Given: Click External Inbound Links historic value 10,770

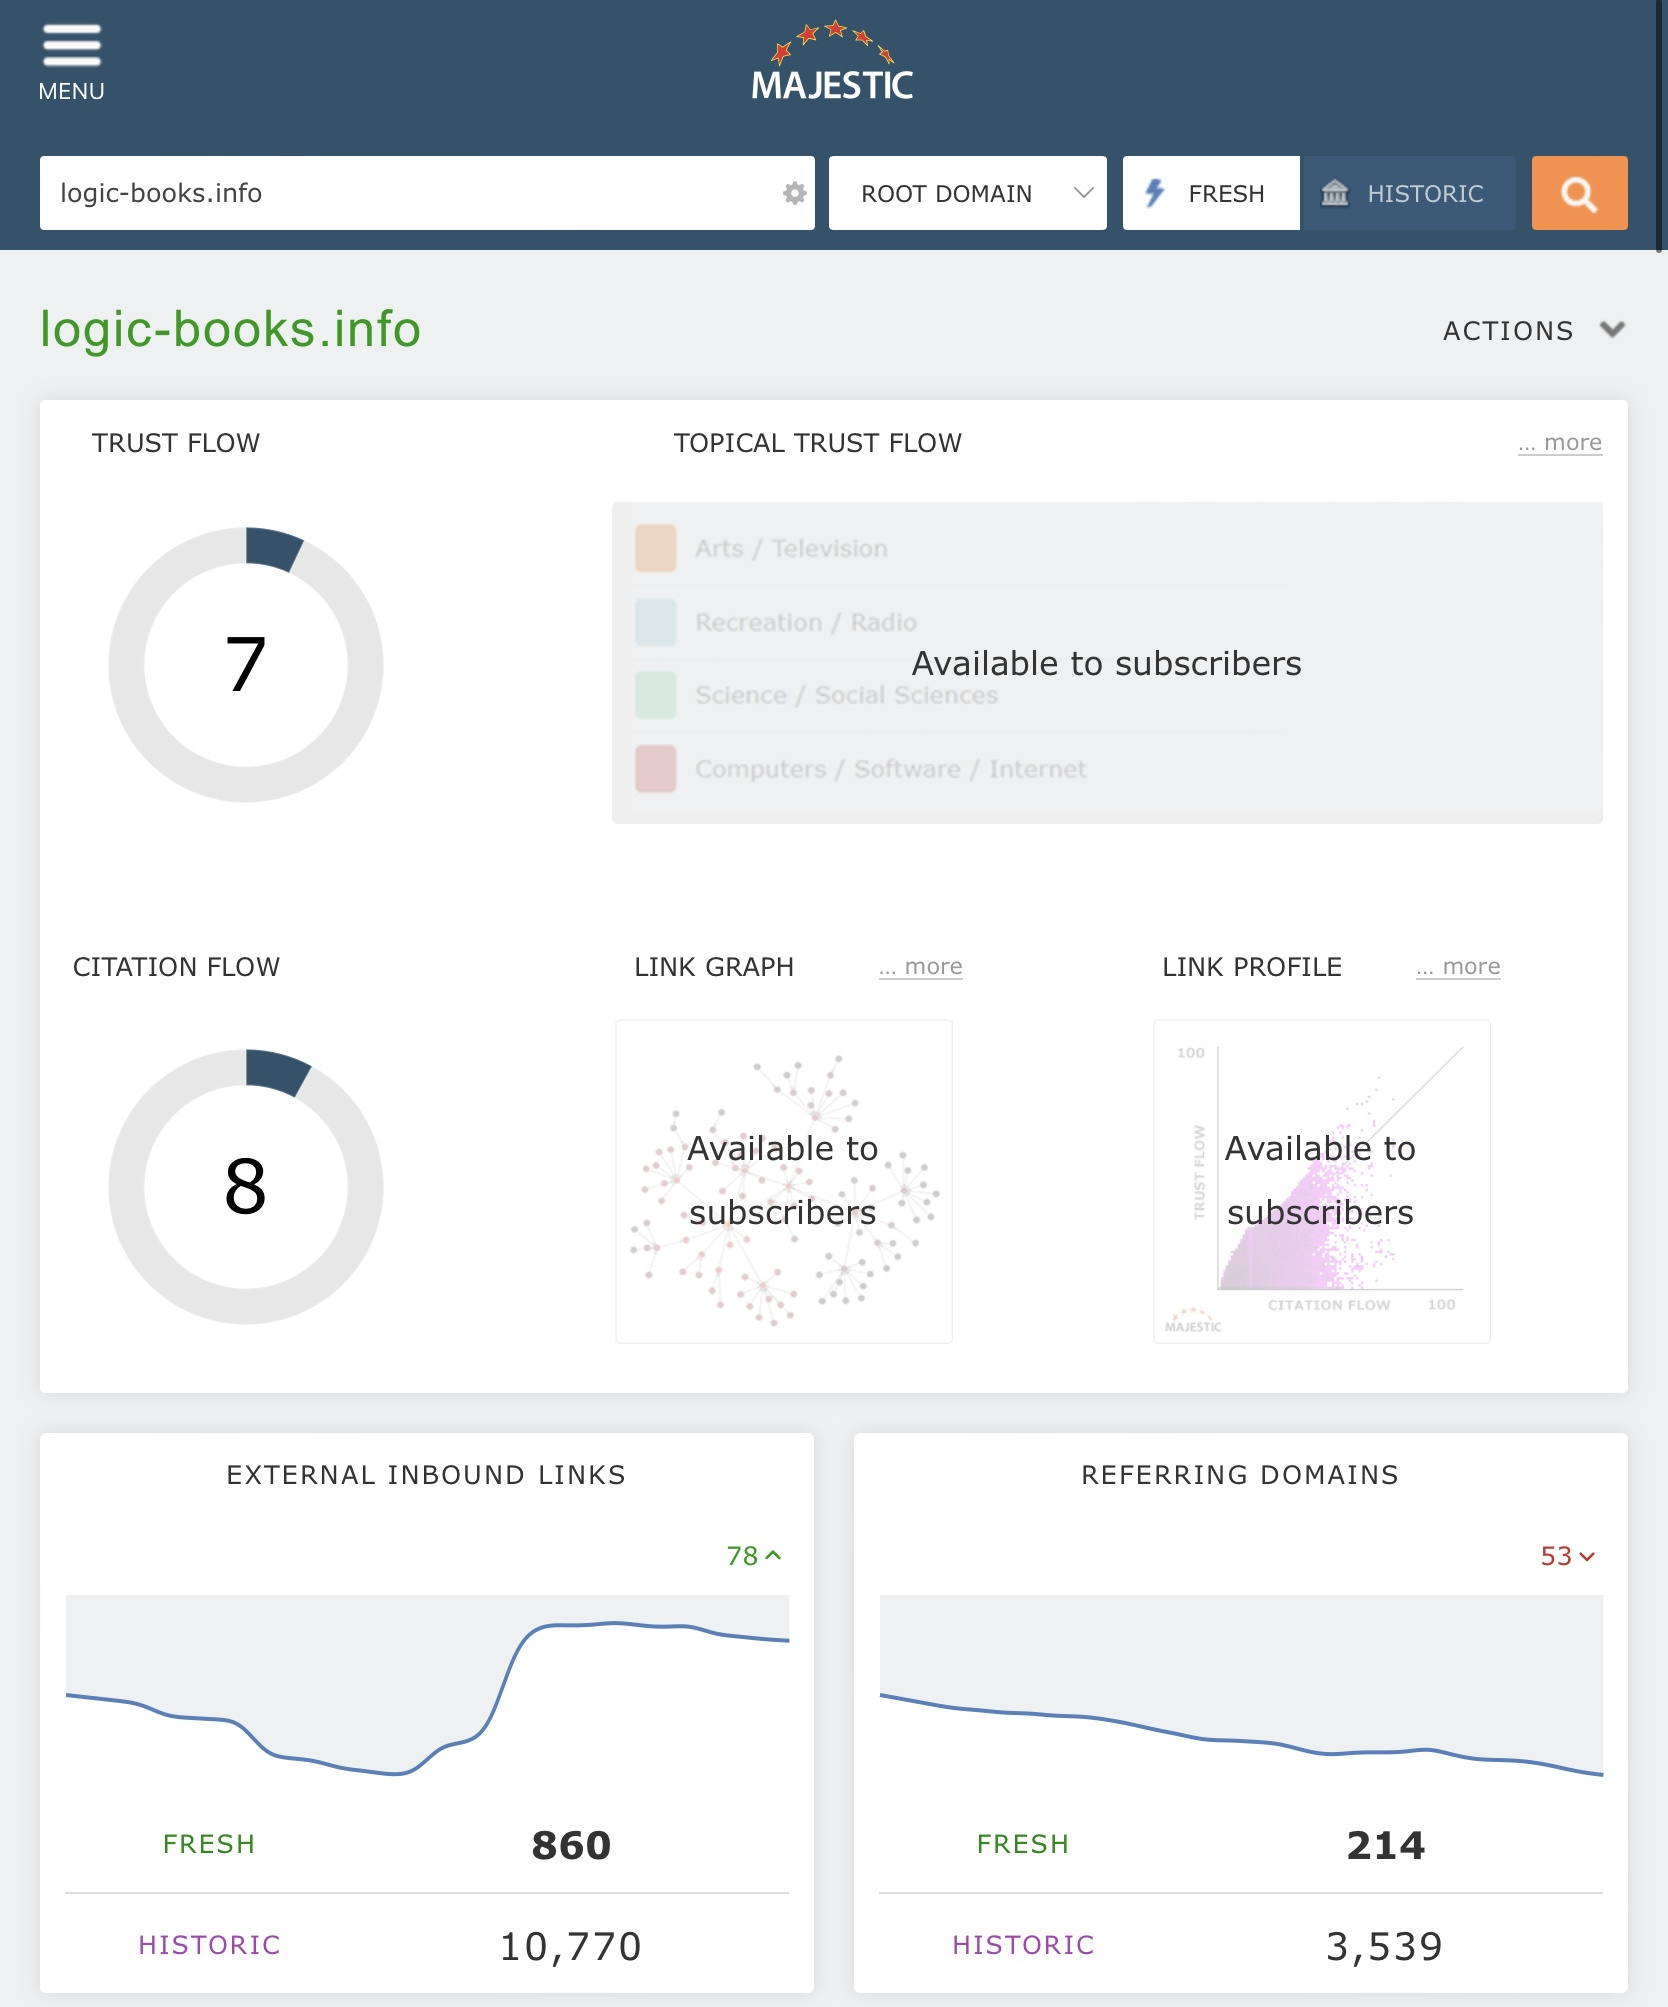Looking at the screenshot, I should 571,1947.
